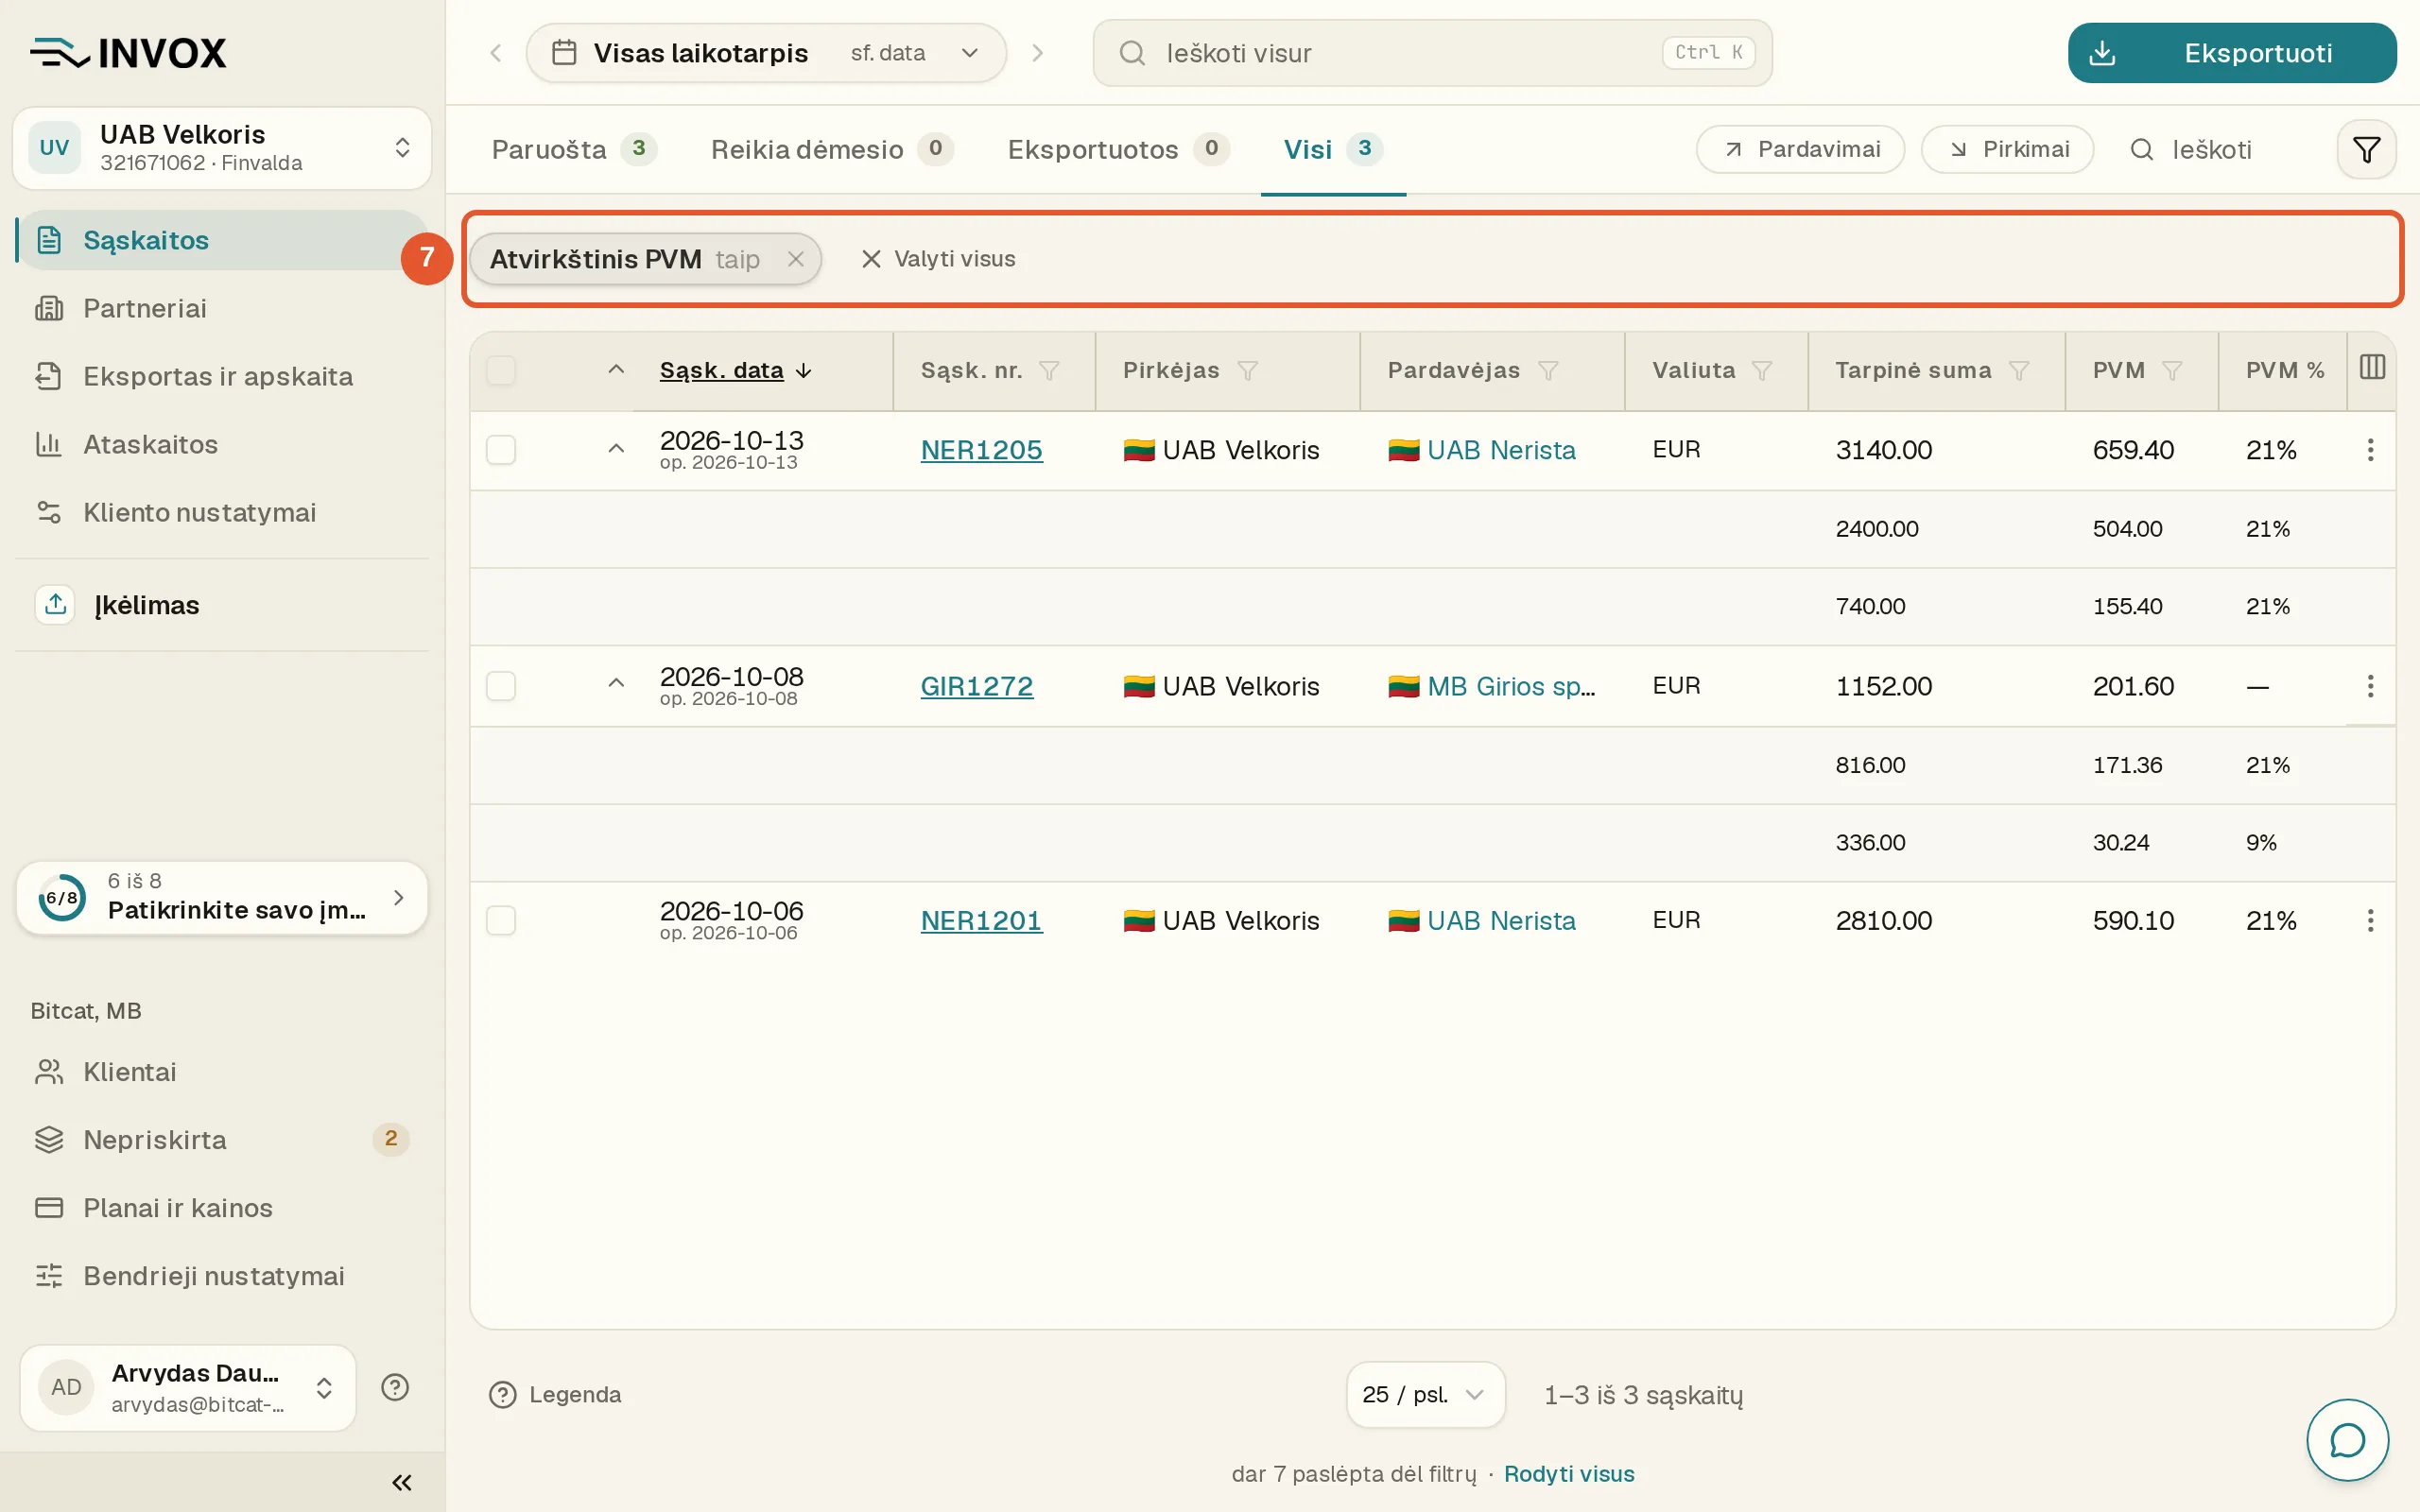Select the NER1201 invoice checkbox
This screenshot has height=1512, width=2420.
[501, 920]
